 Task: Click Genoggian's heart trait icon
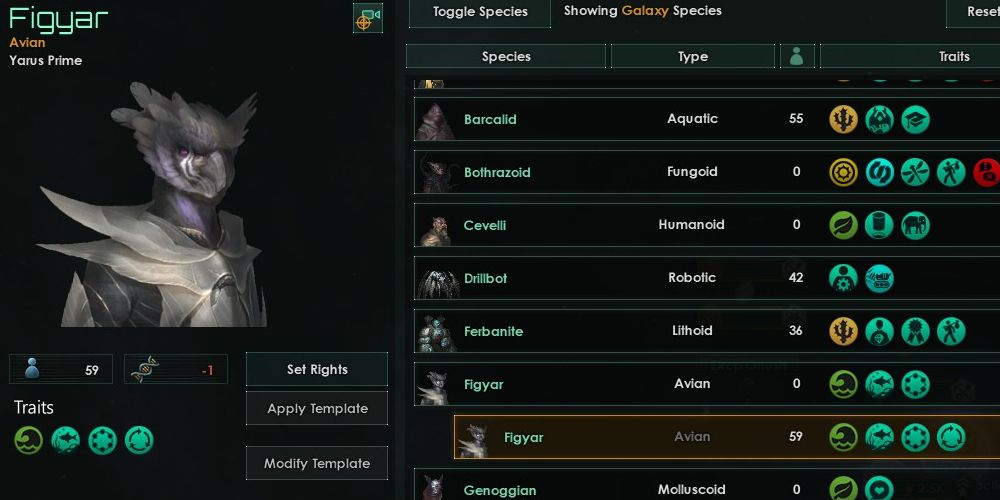click(879, 489)
